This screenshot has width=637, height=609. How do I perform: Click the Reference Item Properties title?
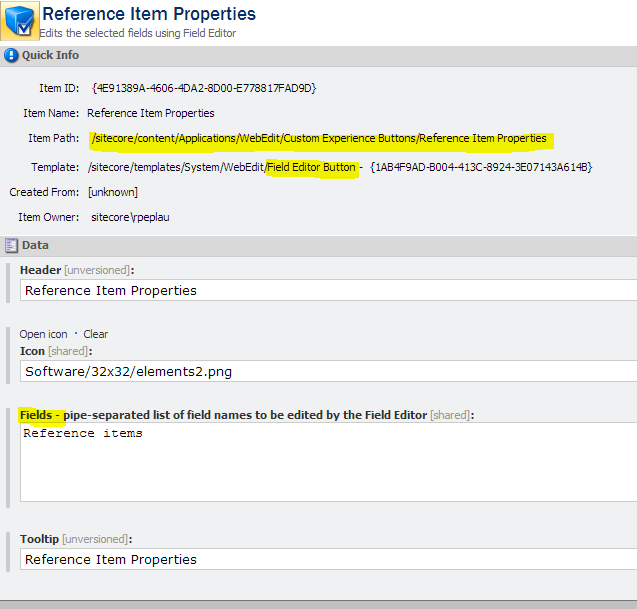(x=149, y=14)
